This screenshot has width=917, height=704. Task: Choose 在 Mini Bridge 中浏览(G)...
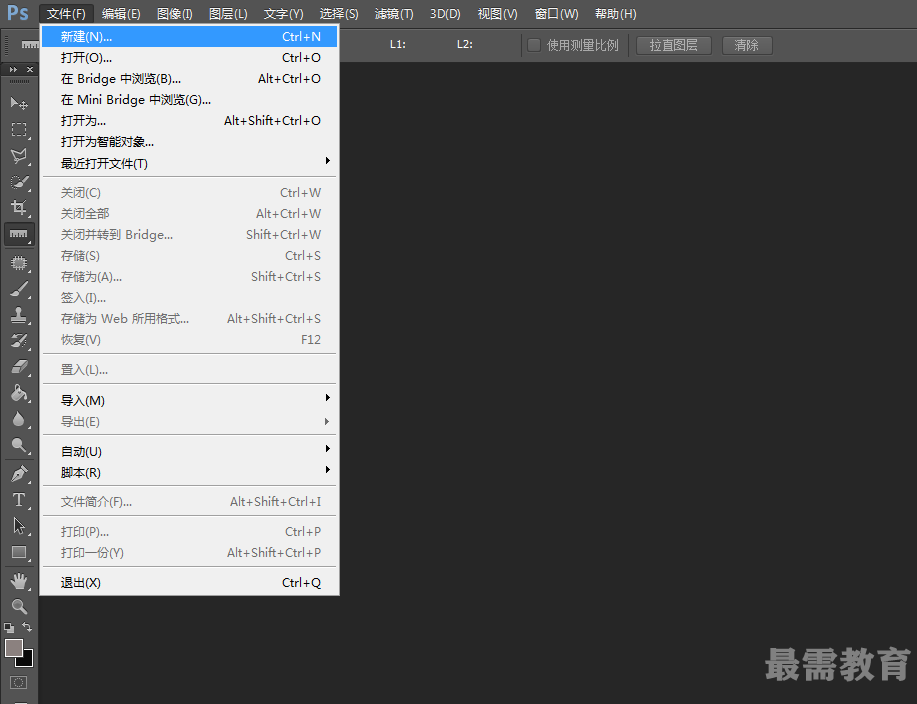point(189,99)
